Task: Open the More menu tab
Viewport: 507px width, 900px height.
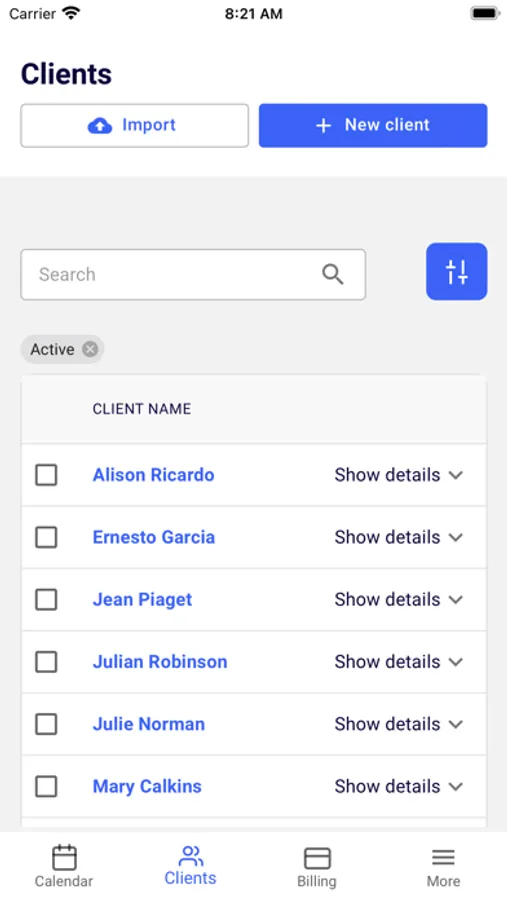Action: pyautogui.click(x=443, y=867)
